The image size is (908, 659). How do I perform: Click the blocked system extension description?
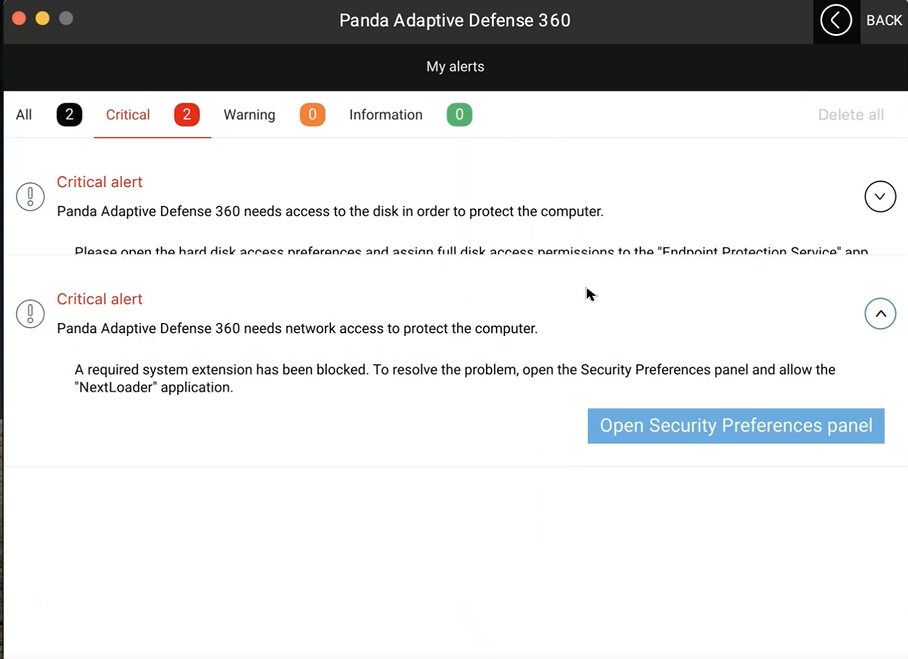455,378
